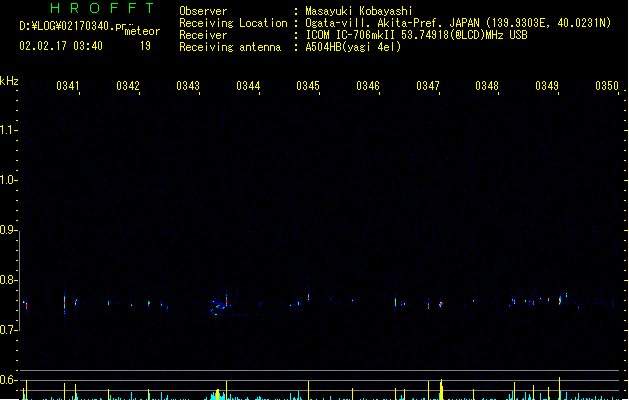Click the 0346 time marker
This screenshot has width=629, height=400.
point(368,86)
